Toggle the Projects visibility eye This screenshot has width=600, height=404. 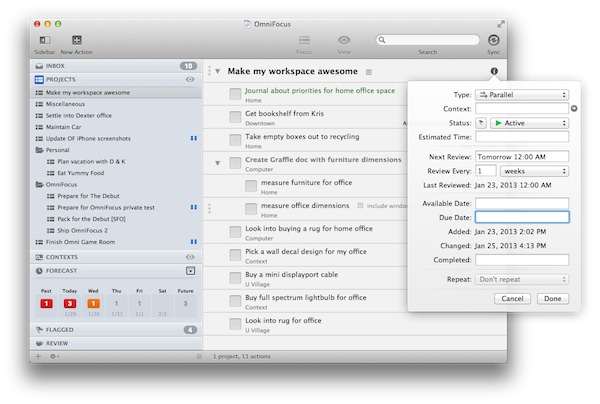190,79
